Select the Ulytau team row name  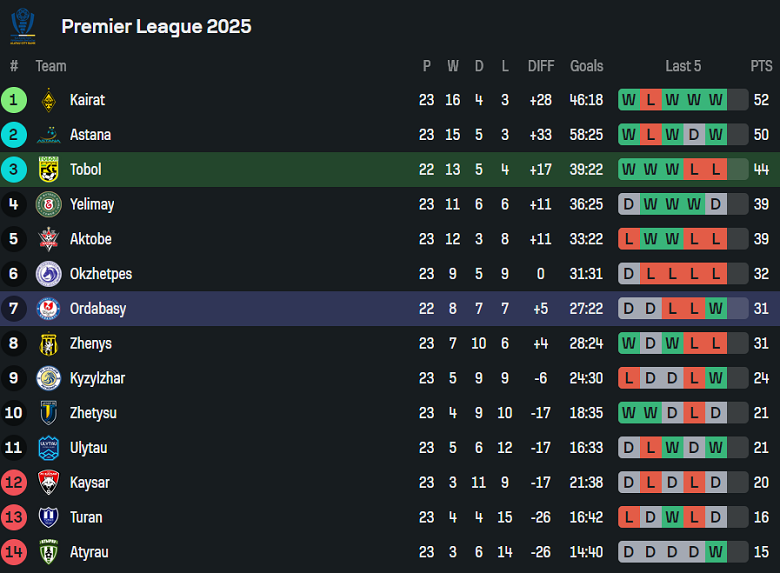pos(88,448)
